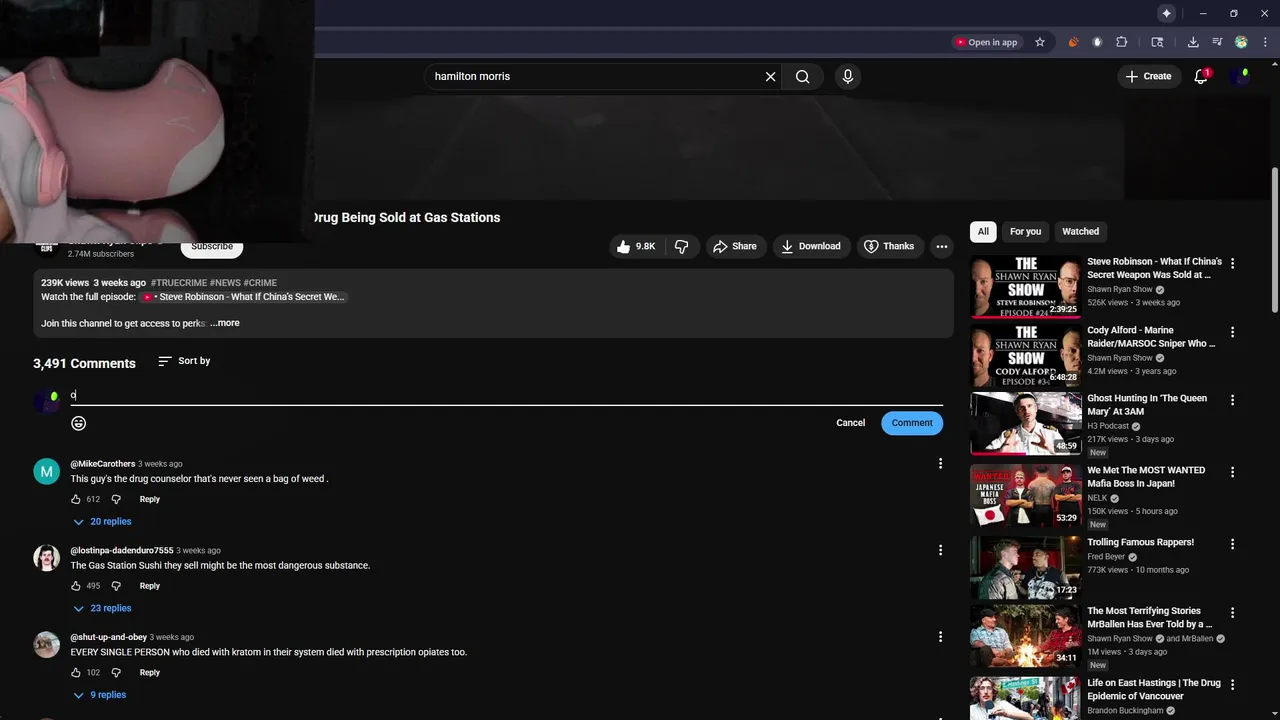Click Open in app button
This screenshot has width=1280, height=720.
coord(986,42)
